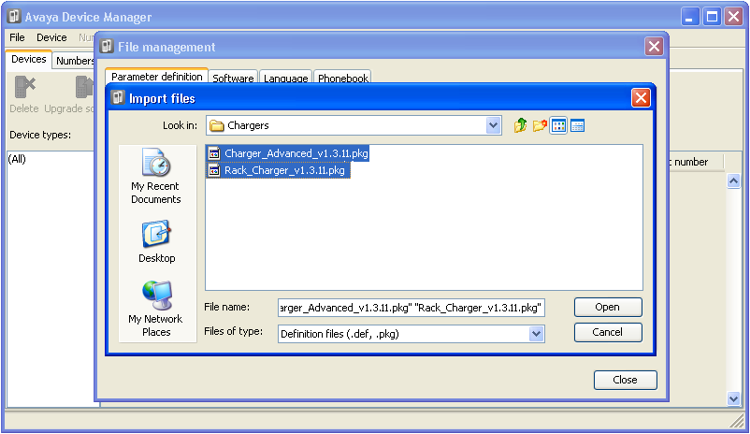Click the File name input field
The height and width of the screenshot is (434, 750).
pyautogui.click(x=411, y=308)
